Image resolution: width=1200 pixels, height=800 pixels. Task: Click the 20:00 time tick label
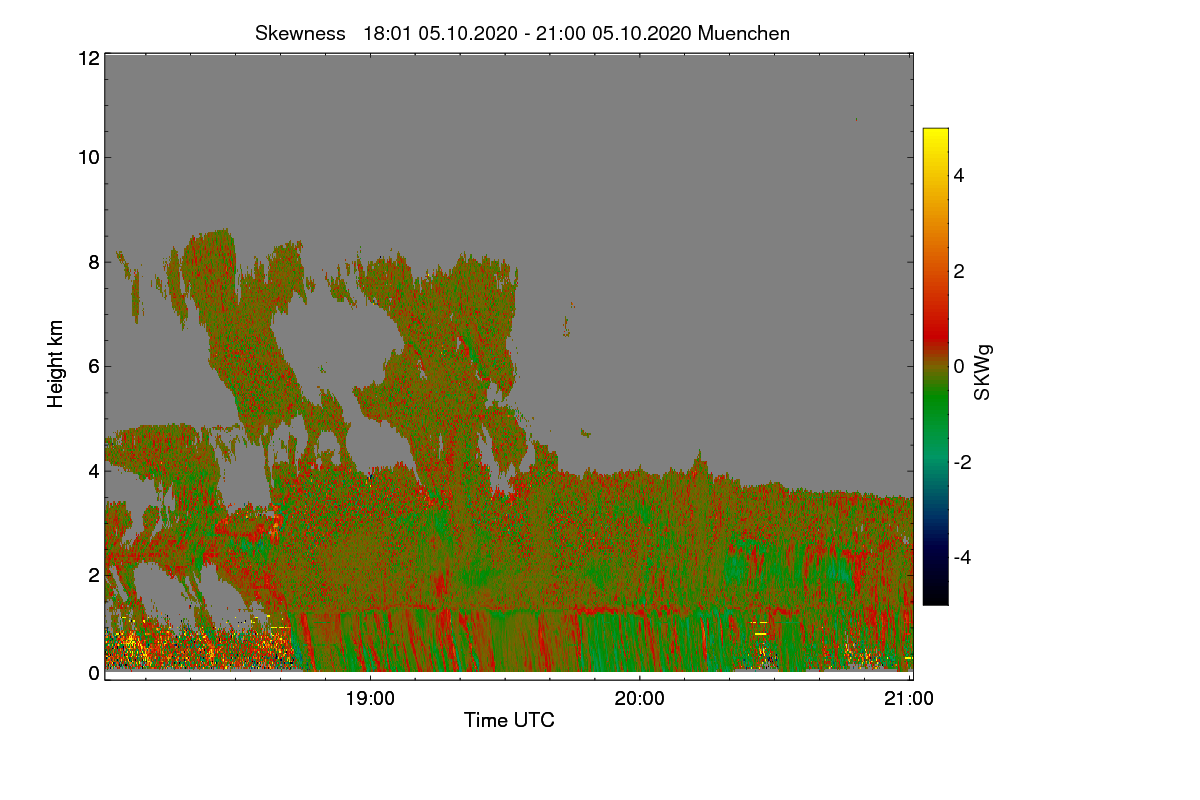pyautogui.click(x=640, y=699)
